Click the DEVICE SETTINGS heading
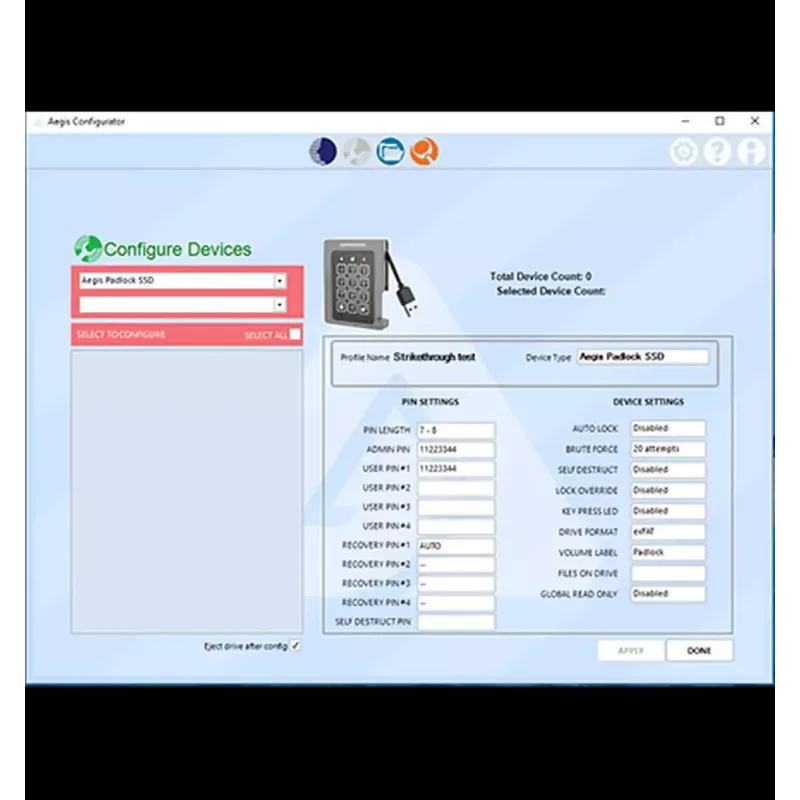This screenshot has height=800, width=800. (x=648, y=402)
